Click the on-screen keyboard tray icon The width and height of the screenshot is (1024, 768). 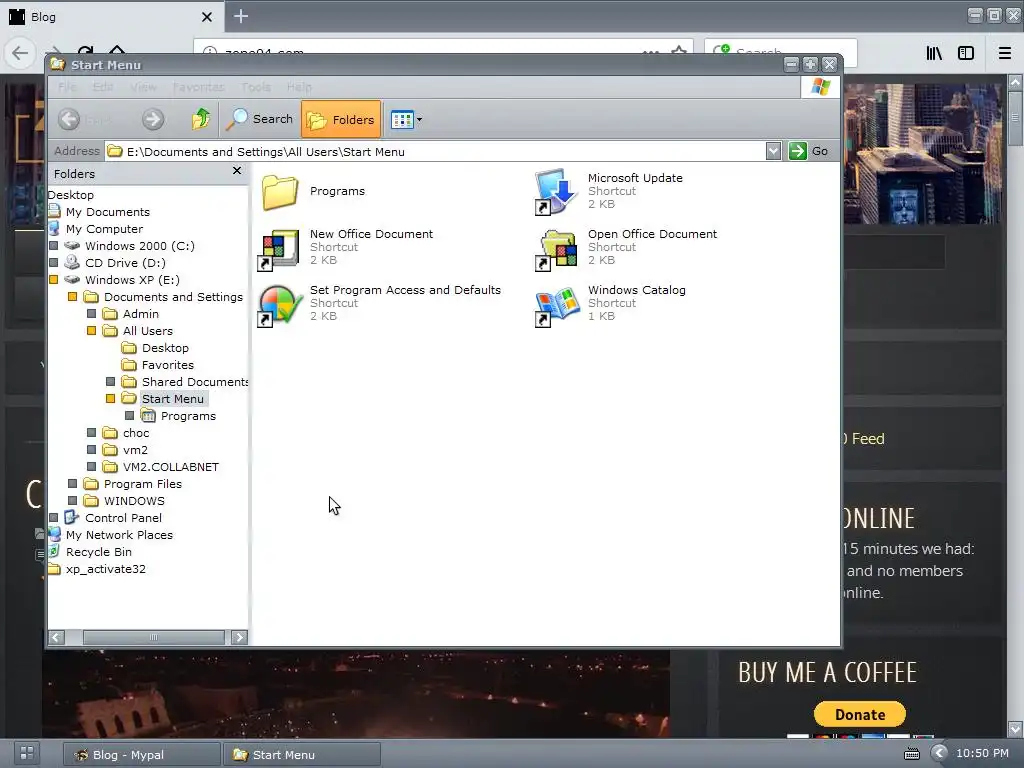tap(912, 754)
